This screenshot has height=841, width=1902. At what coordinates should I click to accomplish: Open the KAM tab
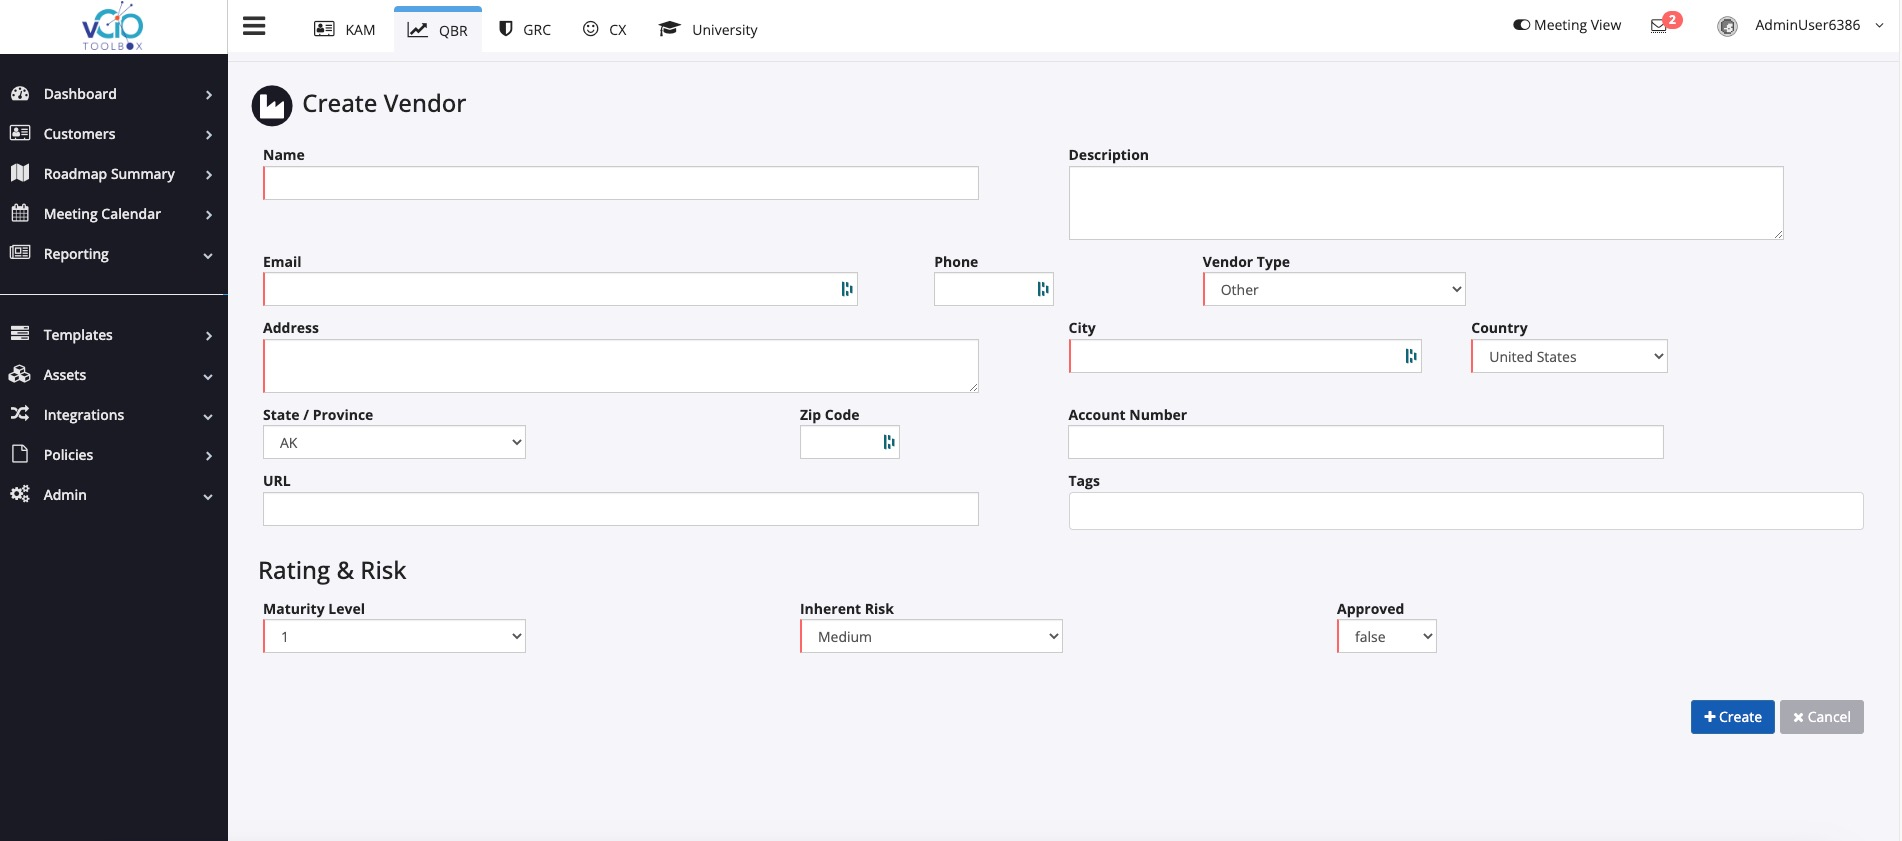(345, 29)
